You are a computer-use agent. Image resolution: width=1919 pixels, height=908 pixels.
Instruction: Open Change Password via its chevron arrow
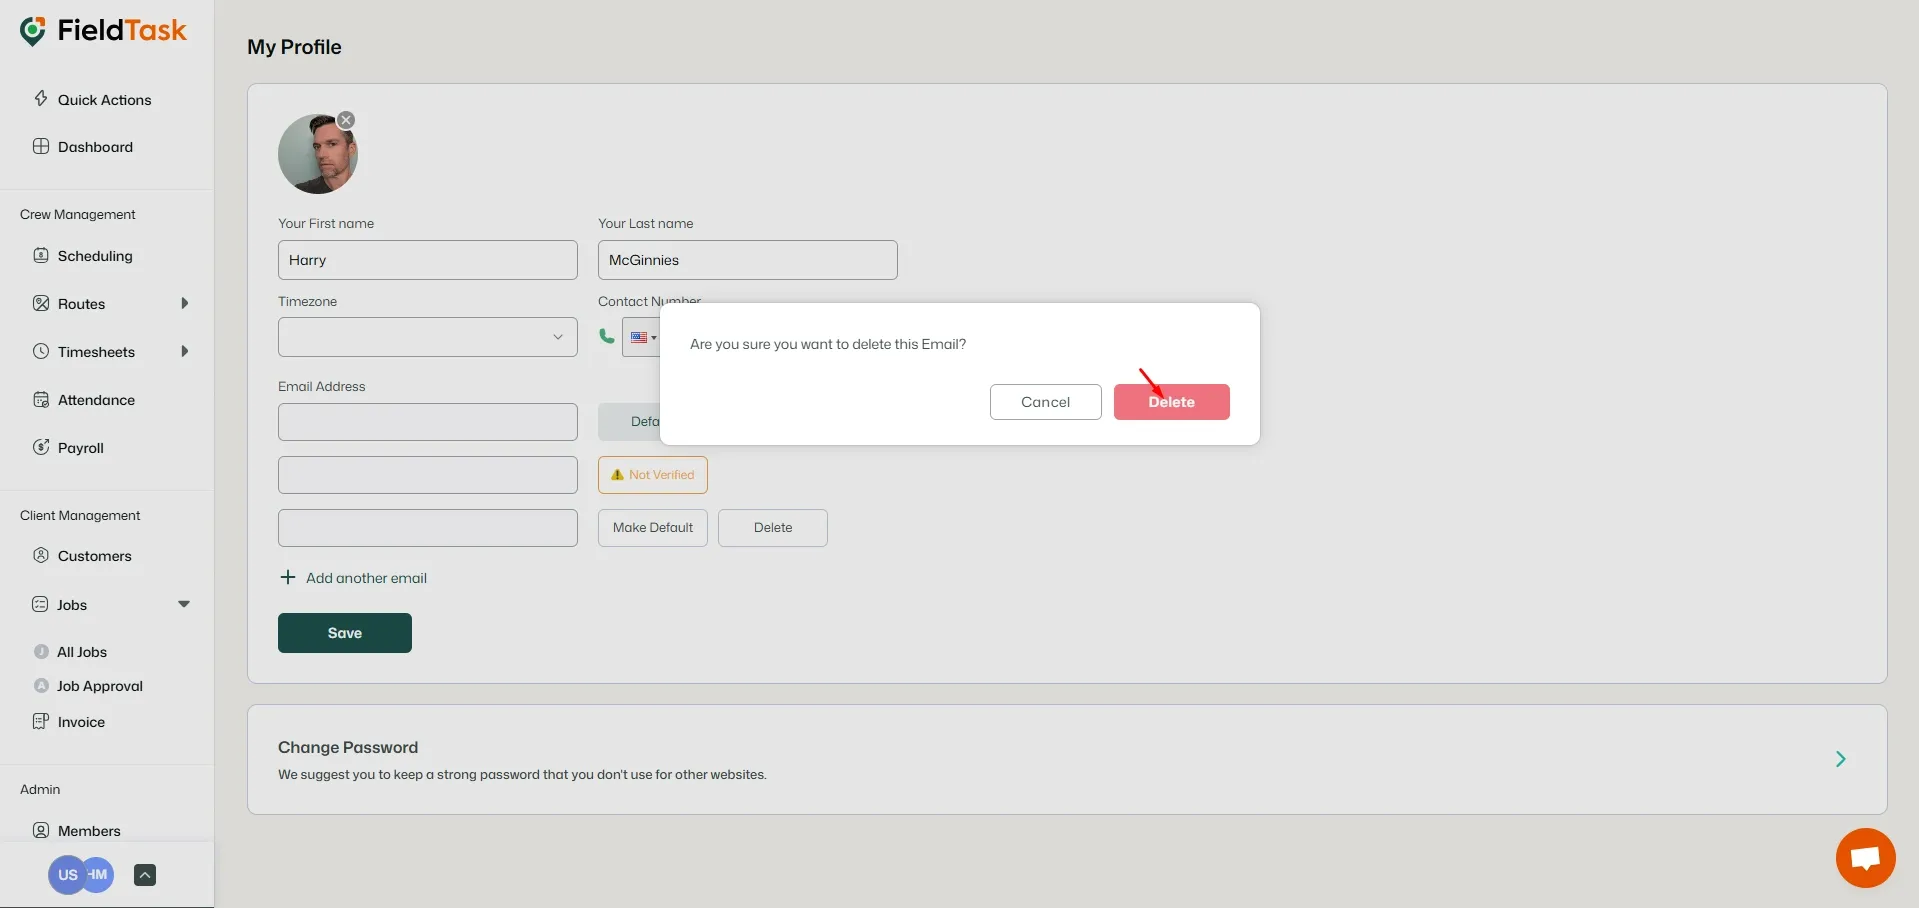coord(1839,759)
